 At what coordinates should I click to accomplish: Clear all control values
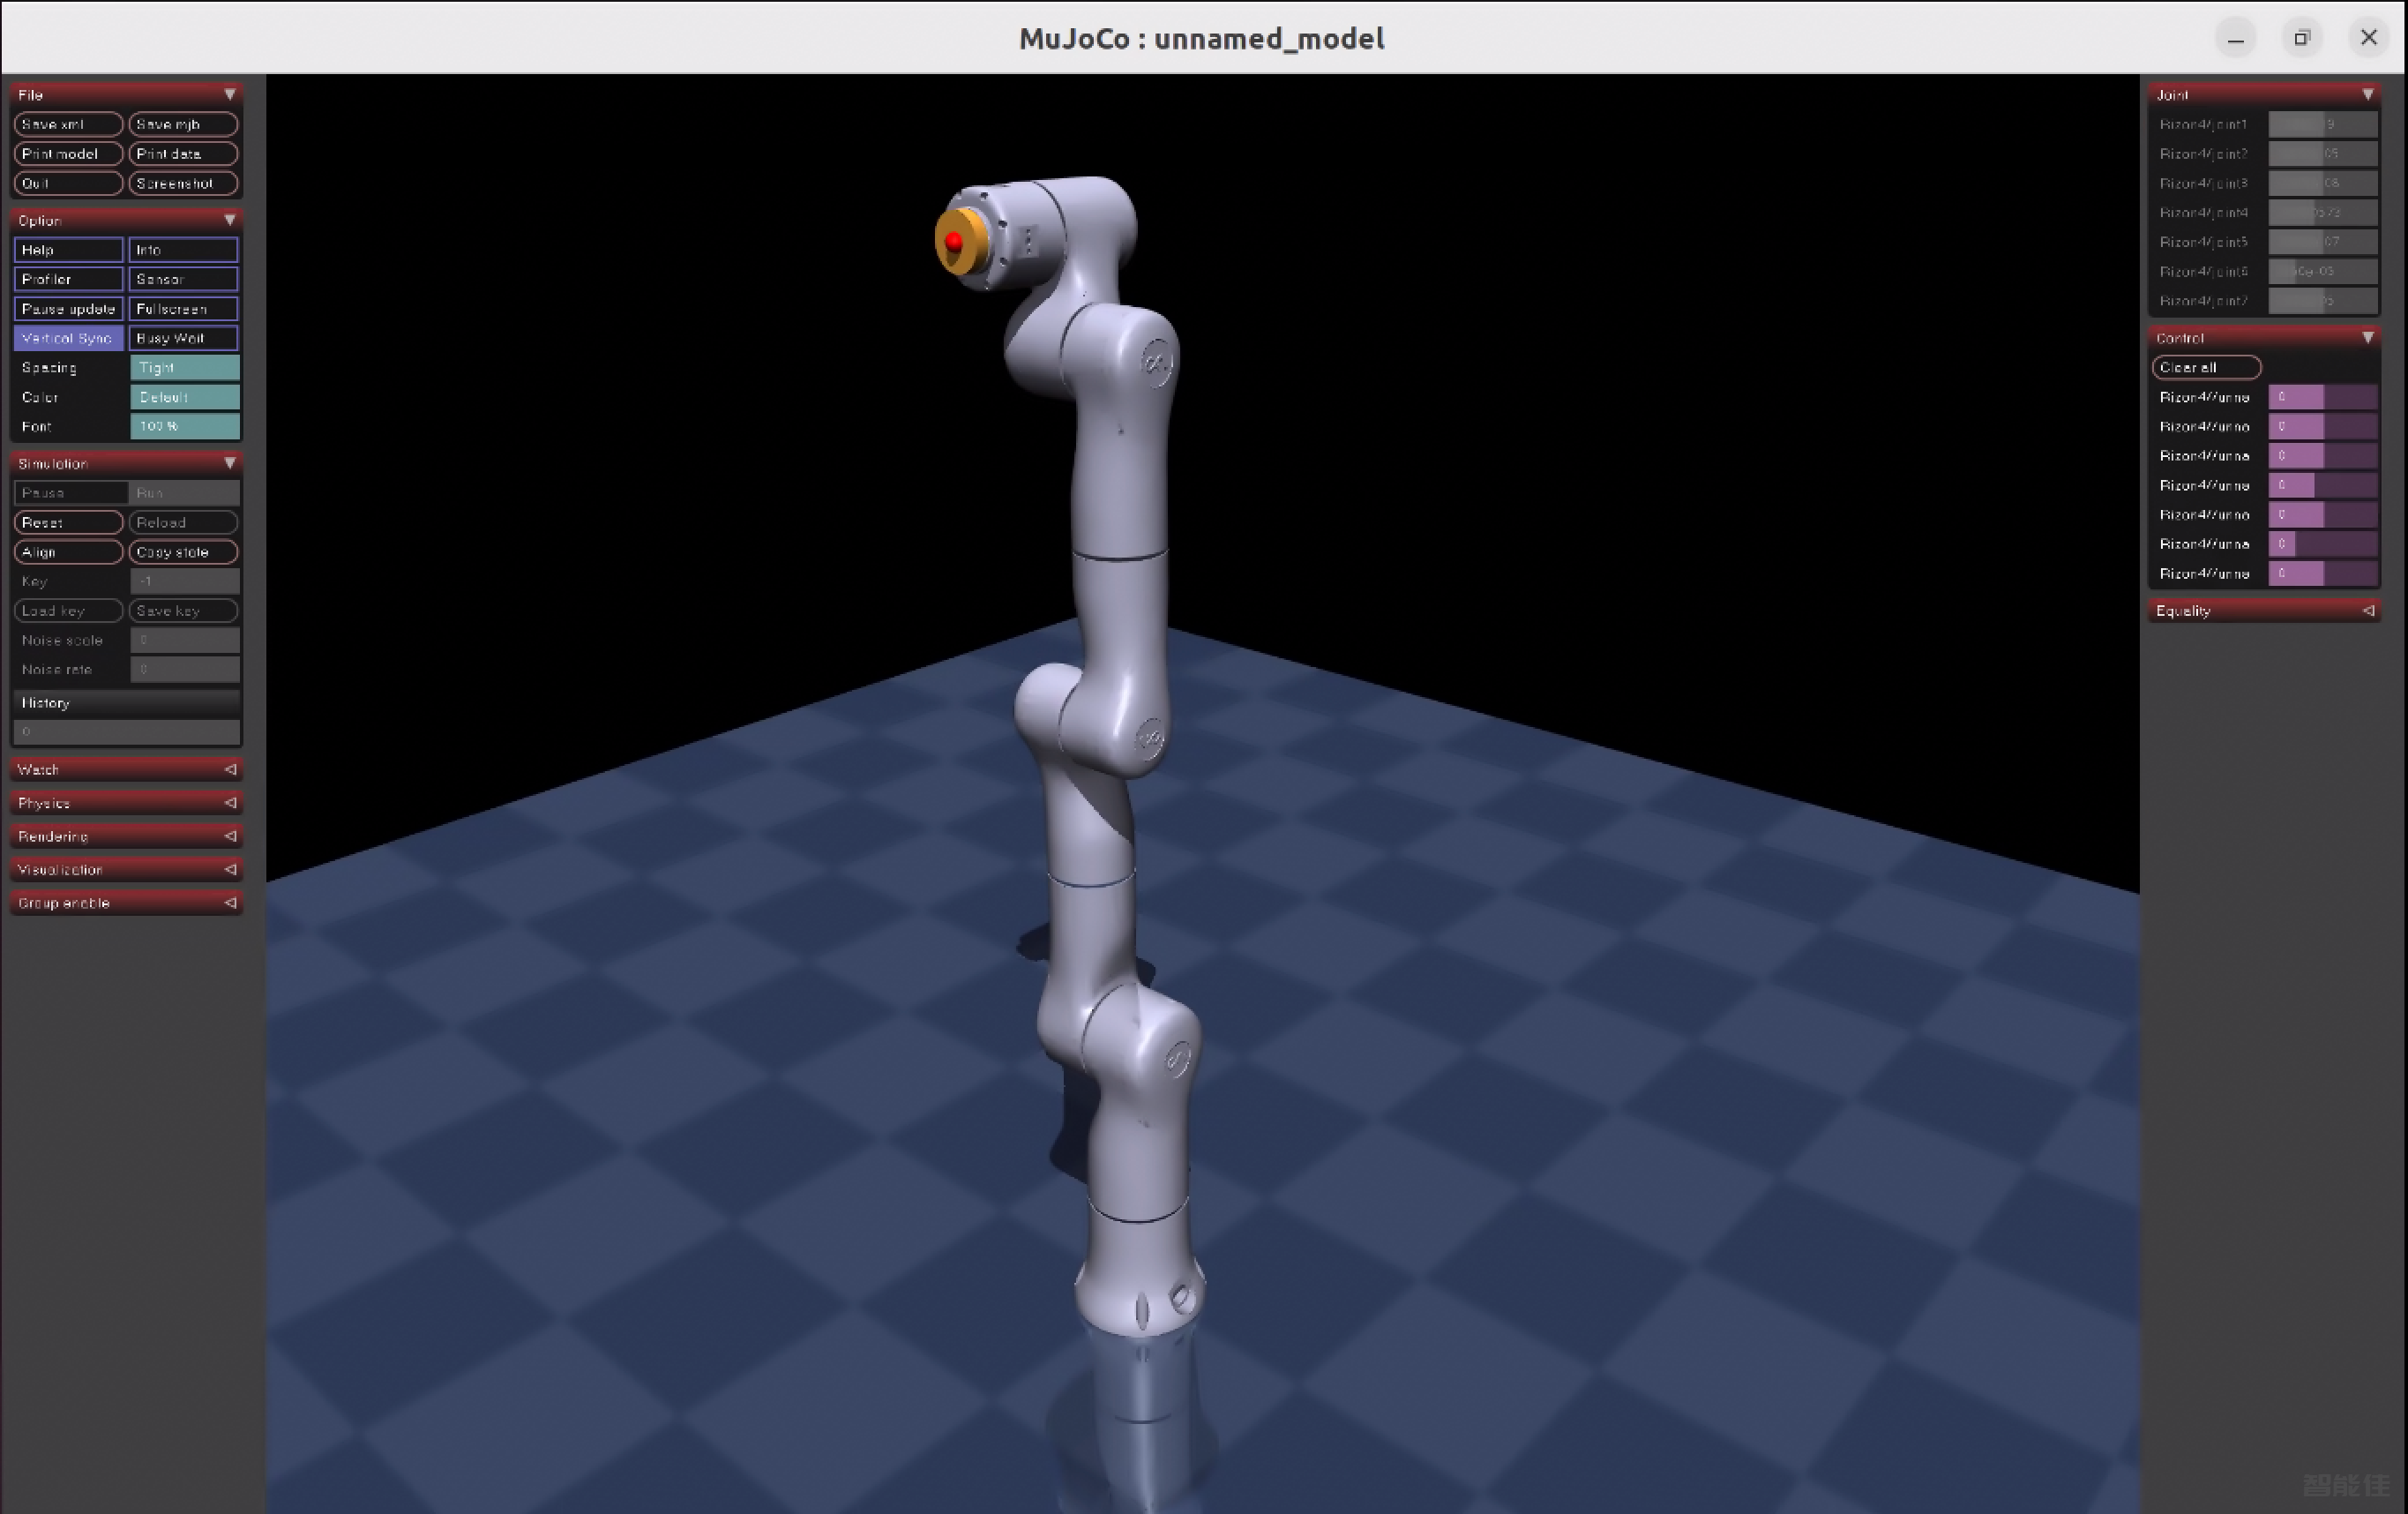click(2206, 367)
